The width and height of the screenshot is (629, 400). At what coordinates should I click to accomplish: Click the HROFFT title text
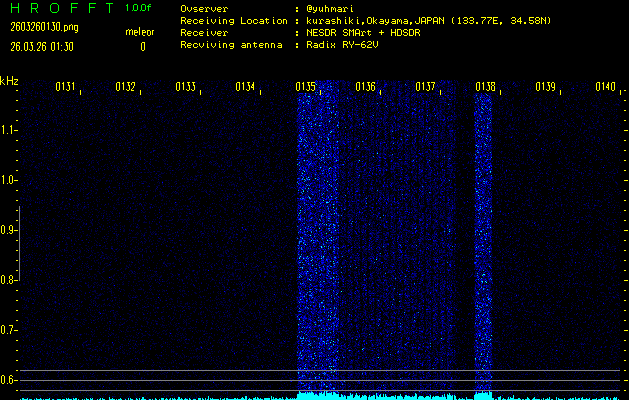pos(60,8)
